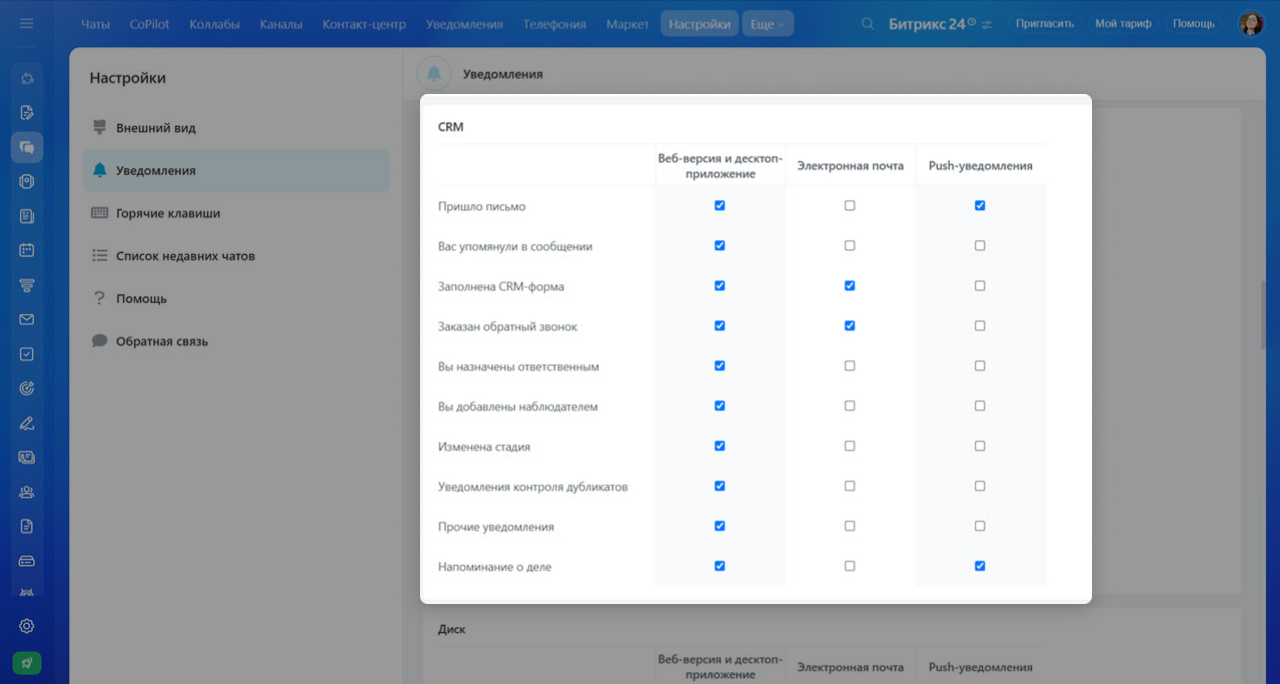1280x684 pixels.
Task: Switch to the "CoPilot" top menu tab
Action: (x=149, y=24)
